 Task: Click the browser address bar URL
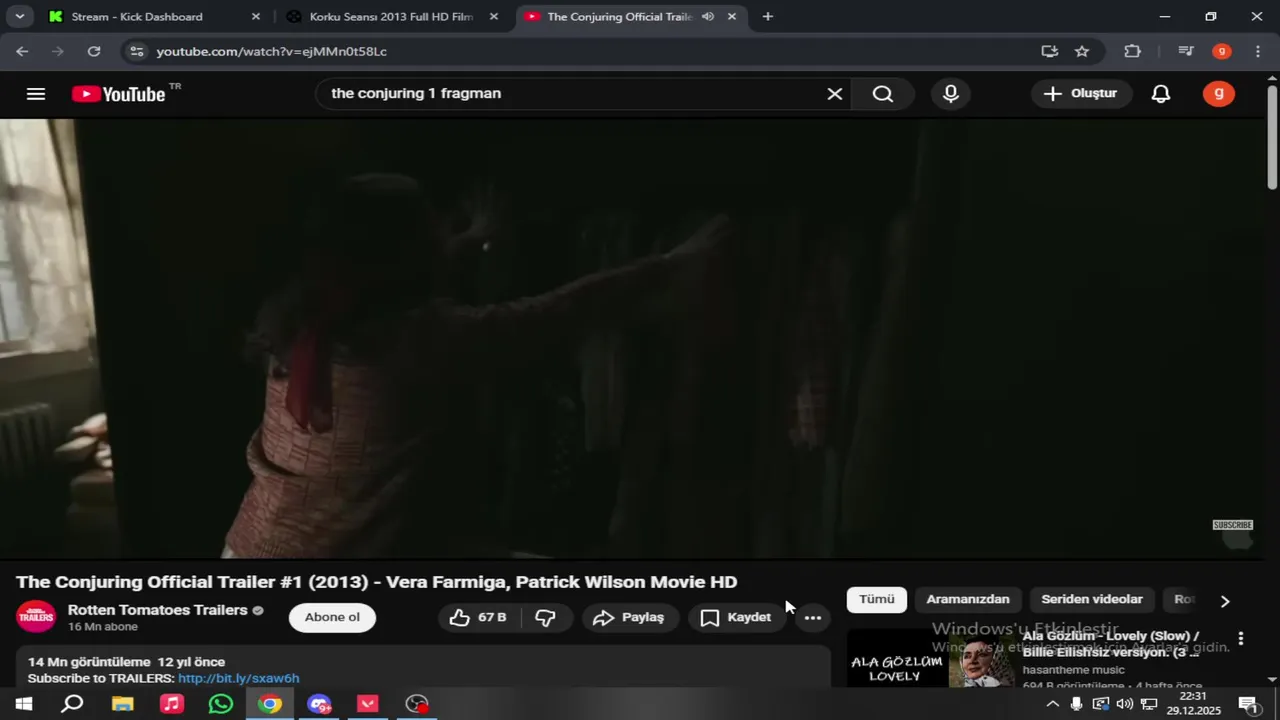271,51
